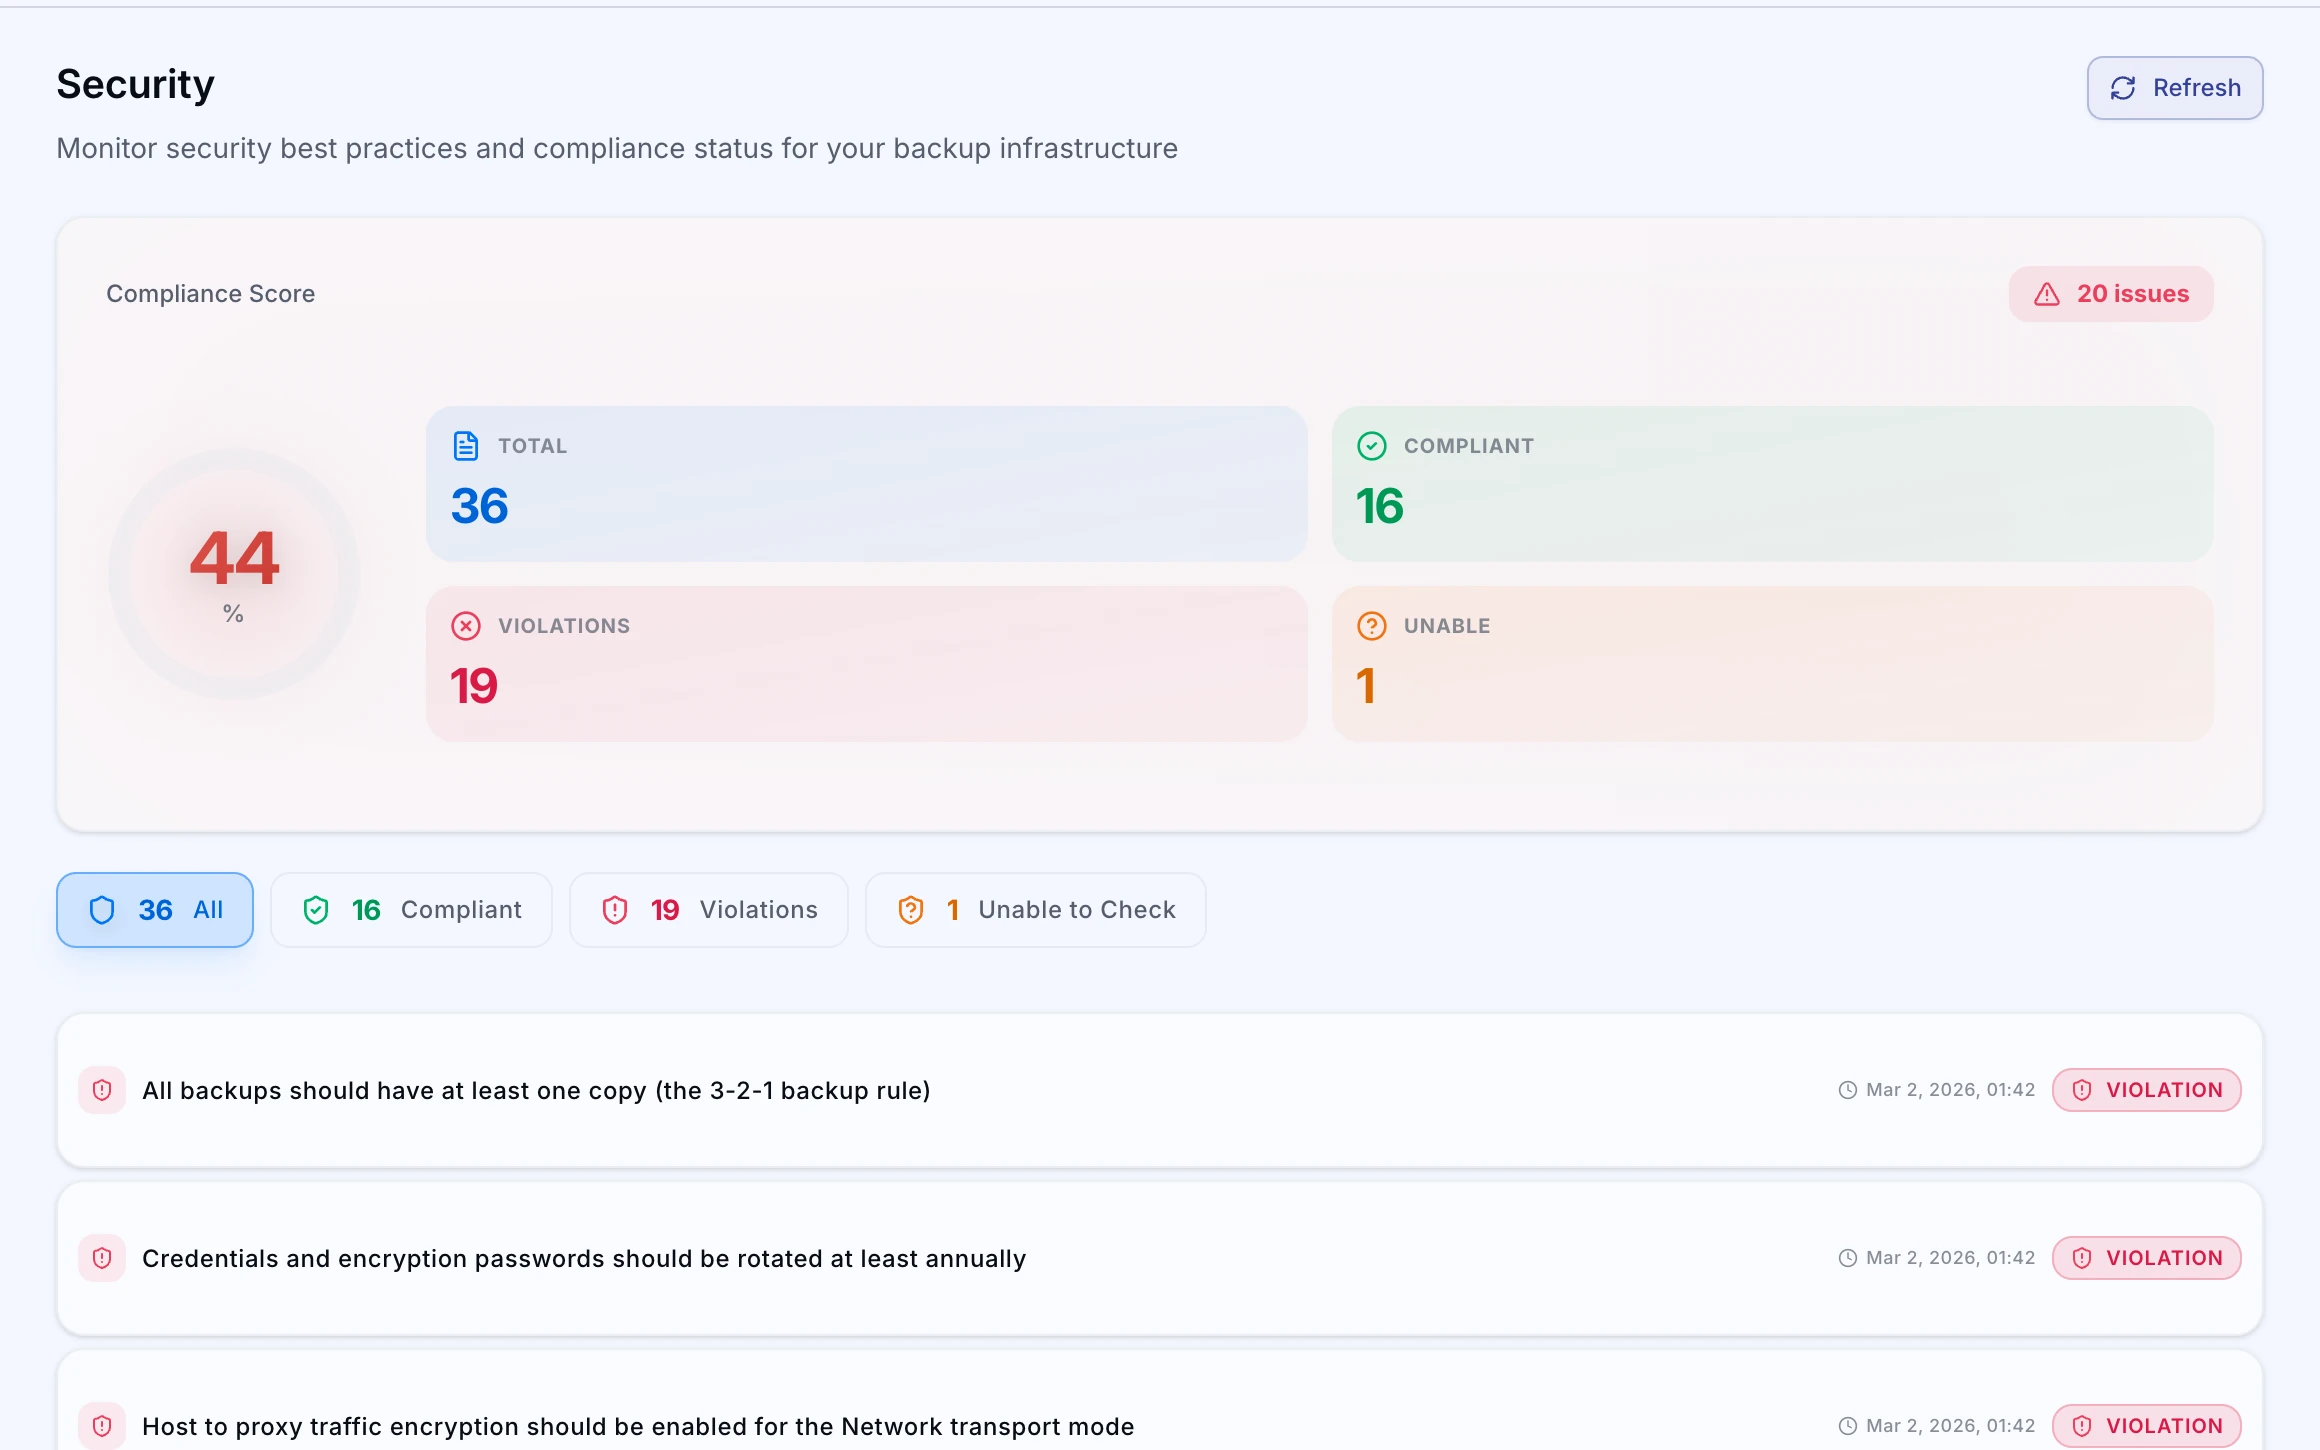Open the 20 issues badge
The height and width of the screenshot is (1450, 2320).
[2110, 294]
